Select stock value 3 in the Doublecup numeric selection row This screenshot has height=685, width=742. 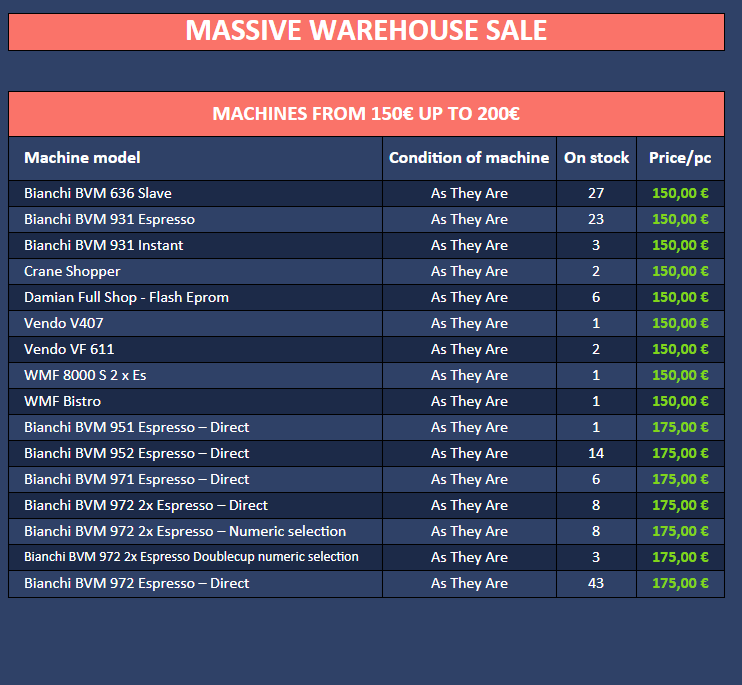point(596,557)
